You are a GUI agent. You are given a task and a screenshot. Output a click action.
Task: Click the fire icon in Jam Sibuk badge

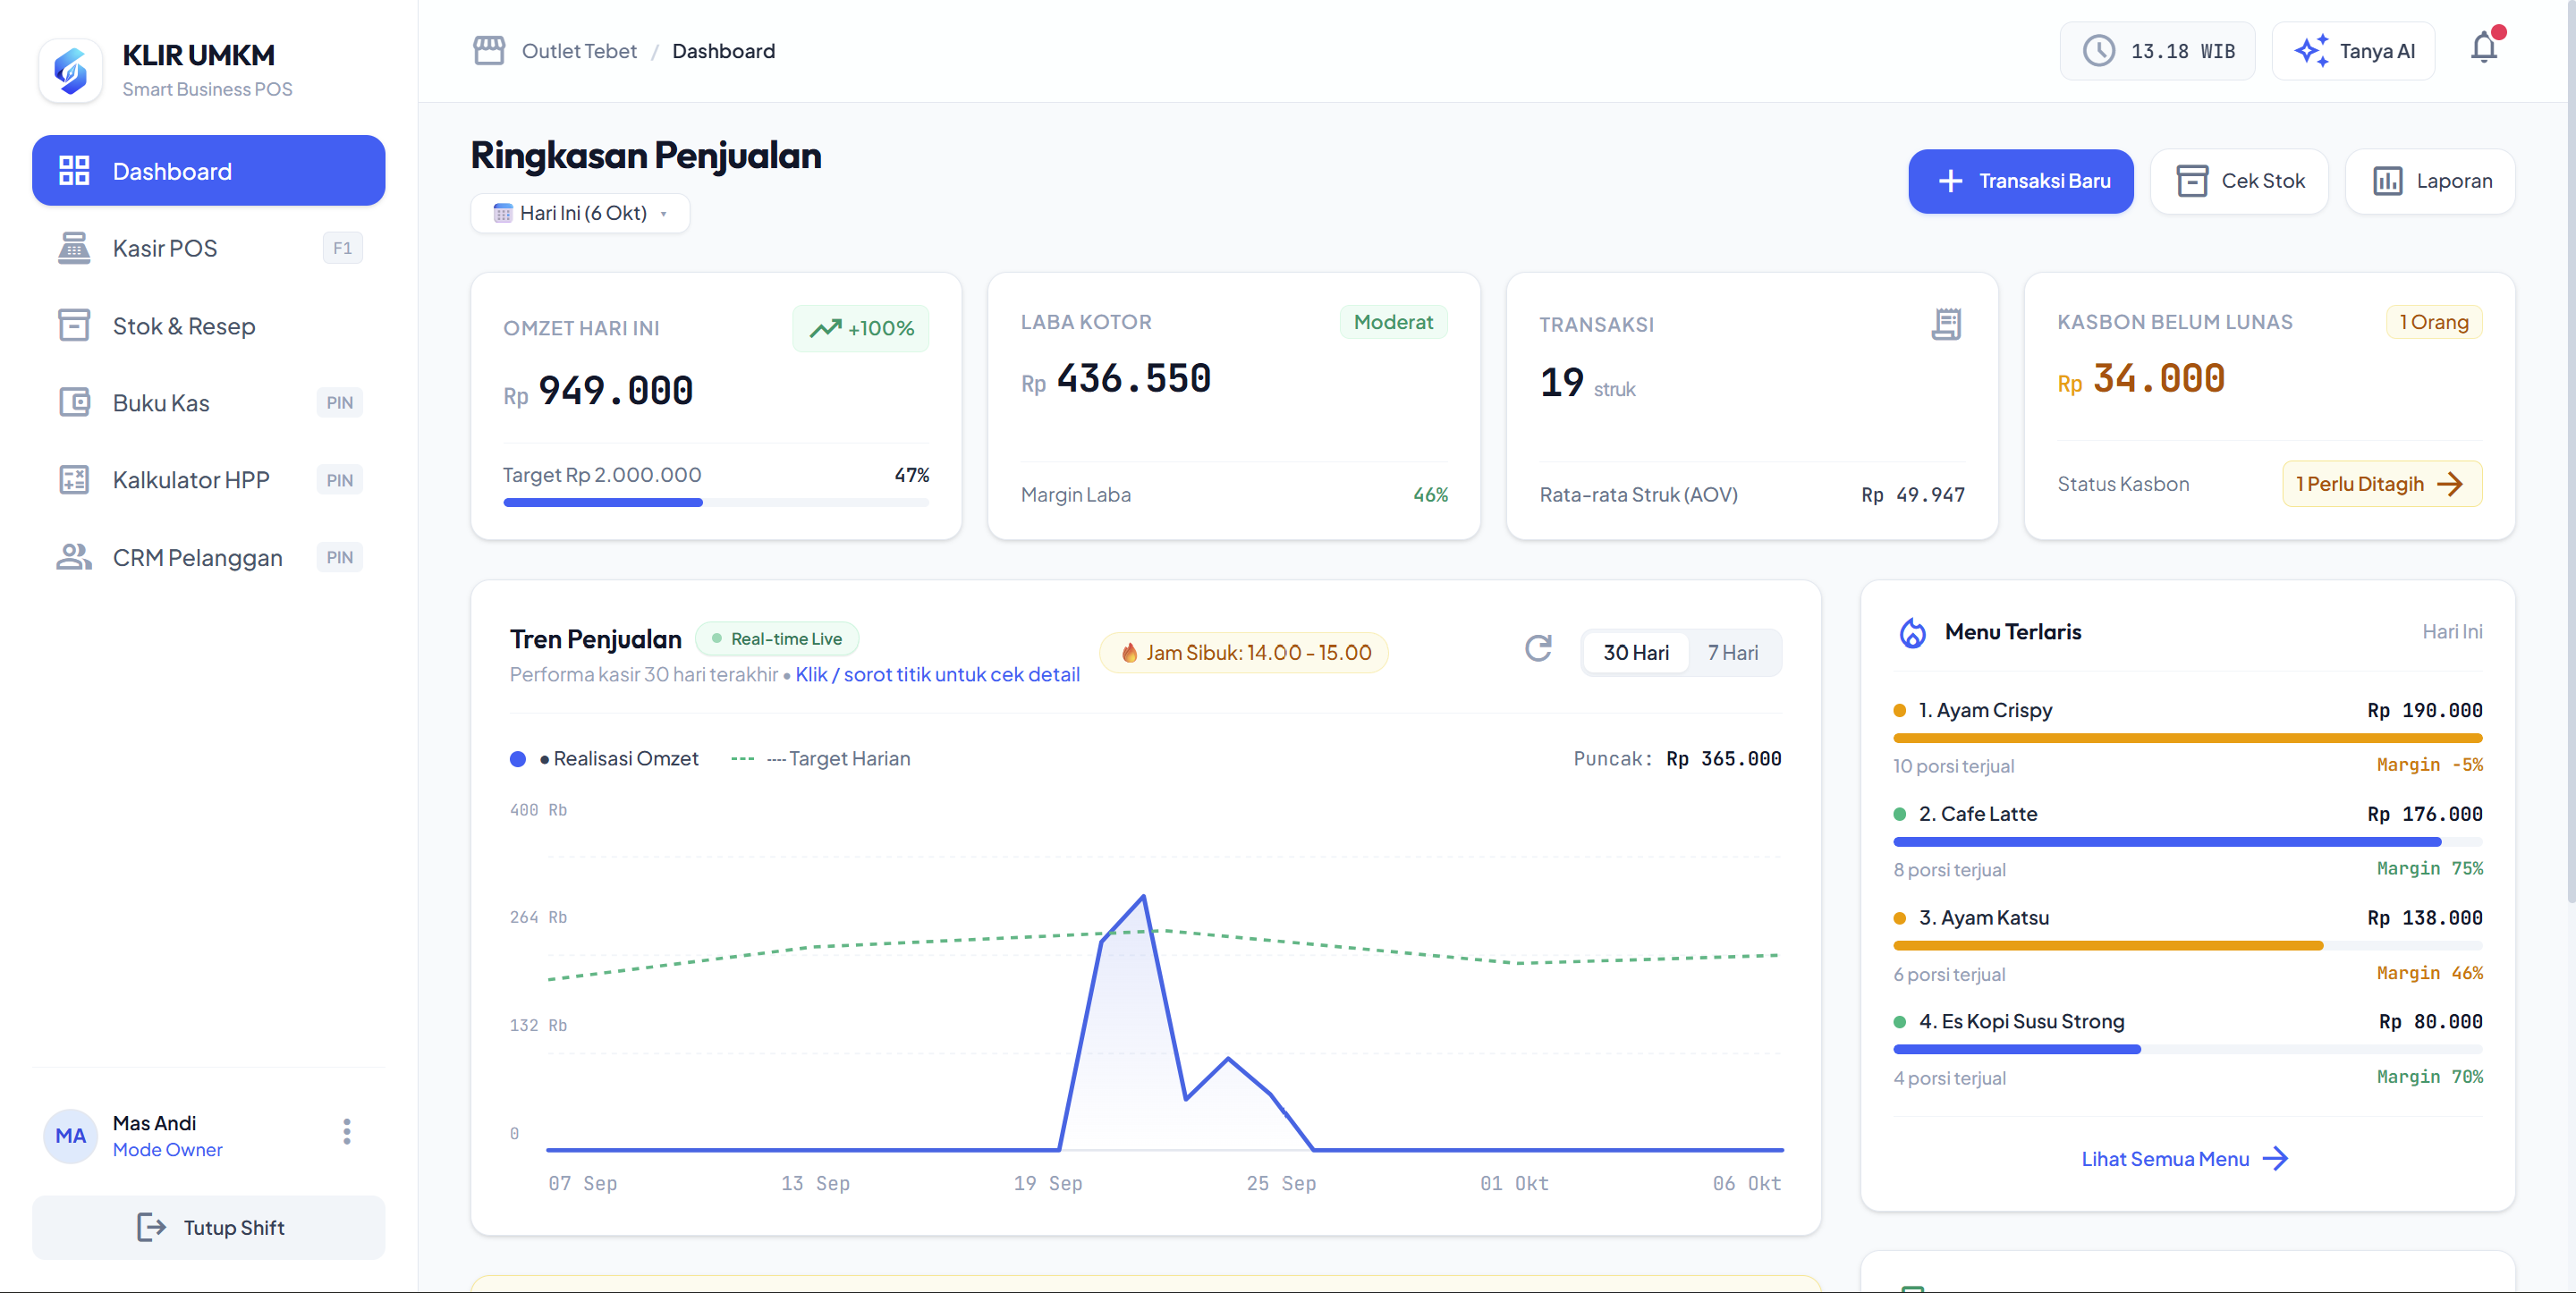pos(1129,653)
